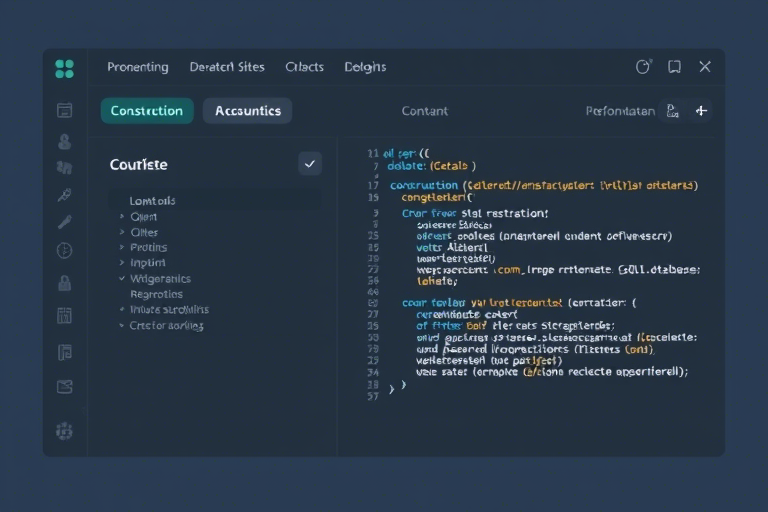The width and height of the screenshot is (768, 512).
Task: Switch to the Constrction tab
Action: 147,111
